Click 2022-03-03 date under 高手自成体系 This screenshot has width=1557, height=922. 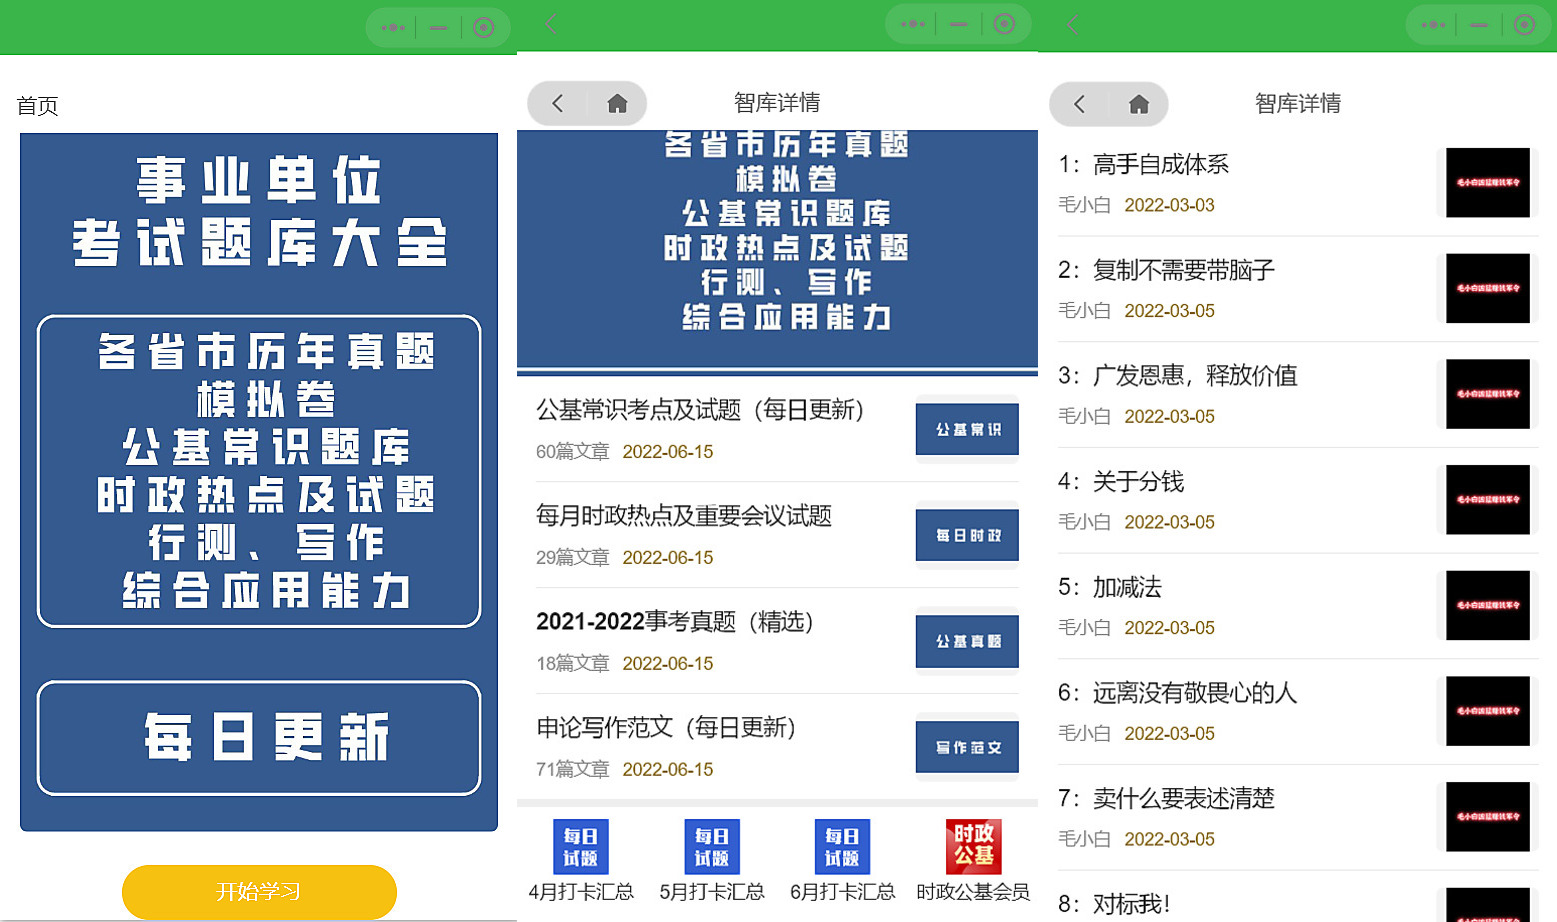click(x=1169, y=205)
